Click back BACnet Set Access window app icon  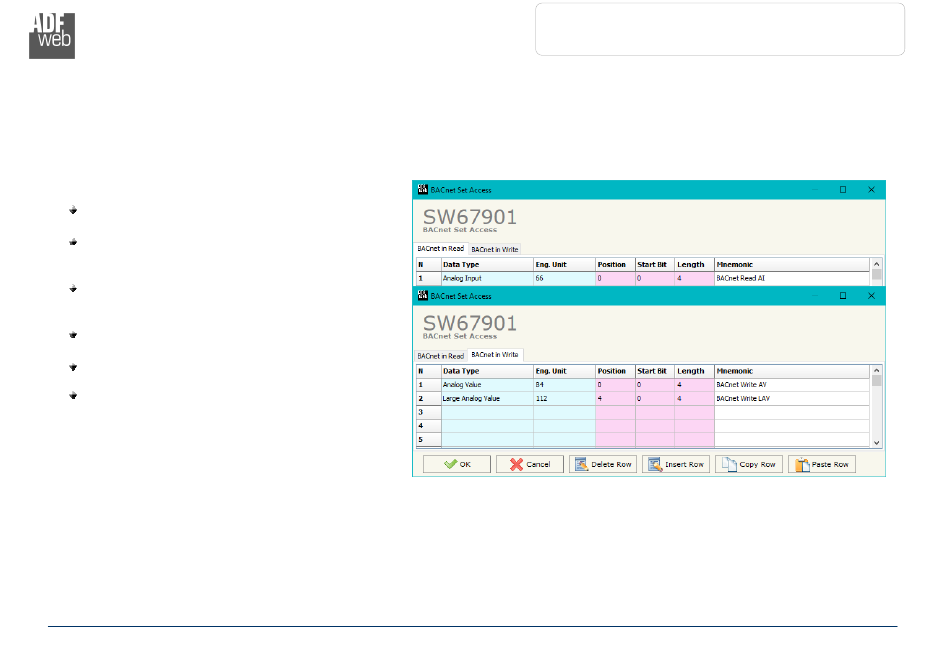coord(422,190)
